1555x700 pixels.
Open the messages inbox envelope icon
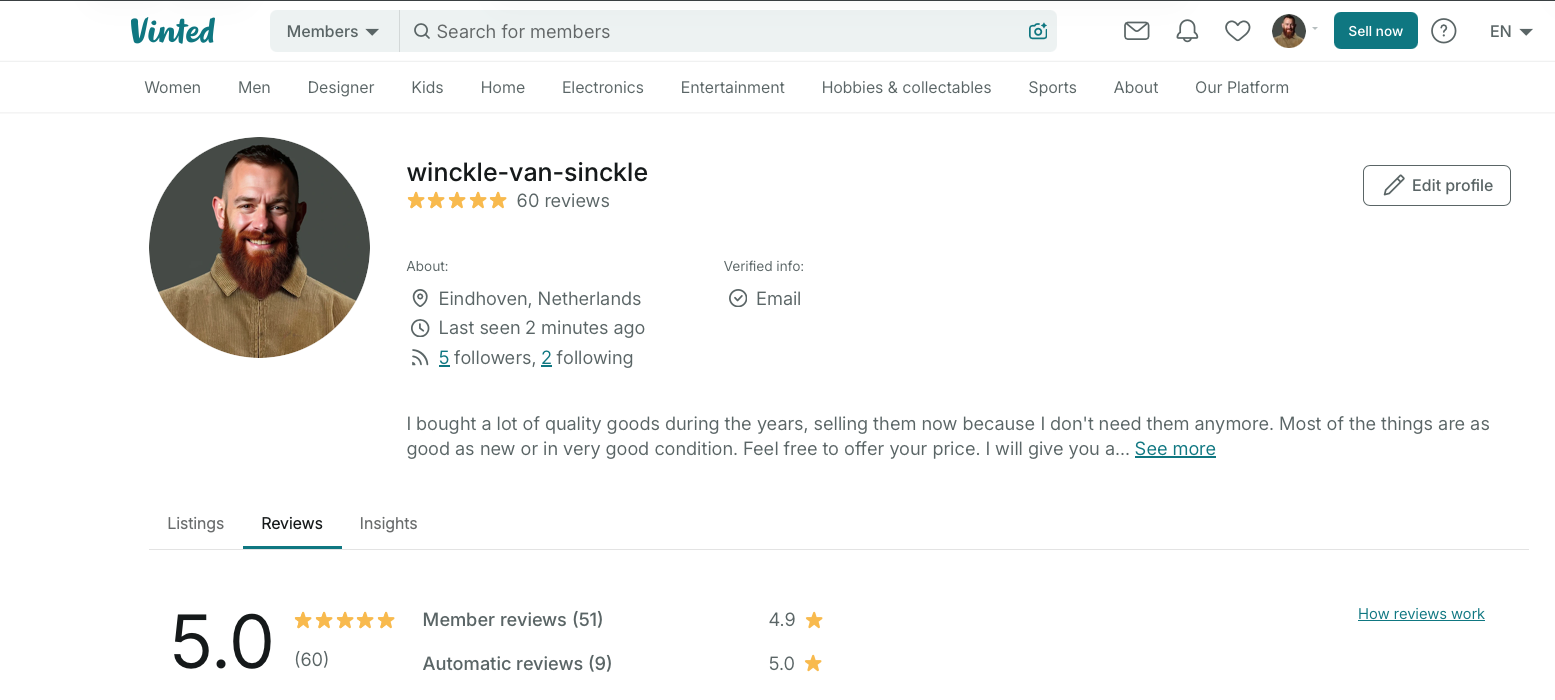click(1136, 31)
